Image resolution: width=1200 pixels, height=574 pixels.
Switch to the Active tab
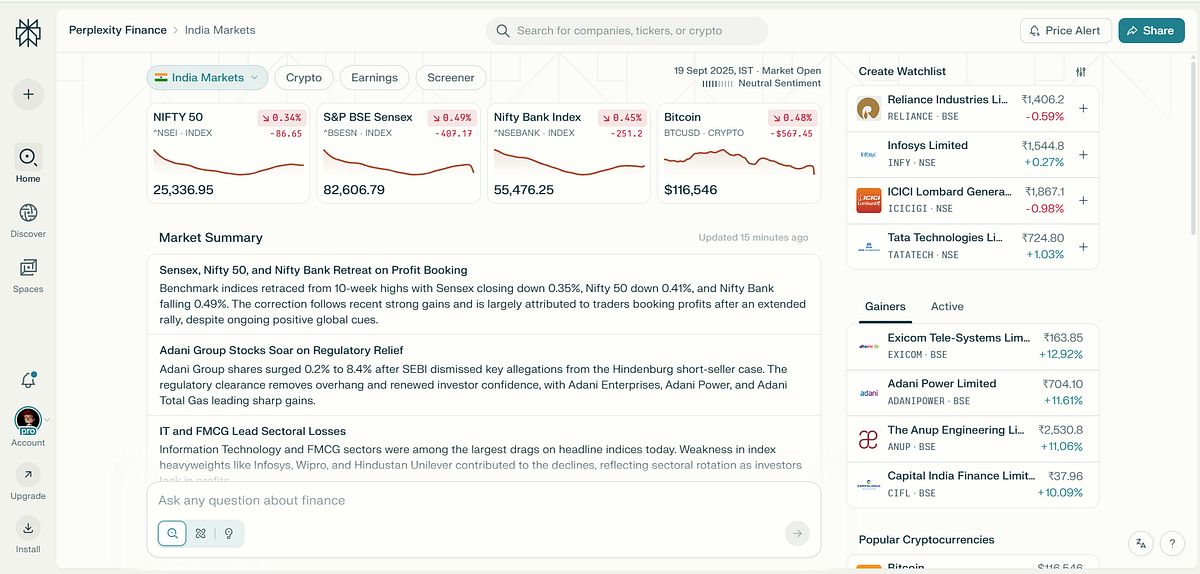click(947, 307)
